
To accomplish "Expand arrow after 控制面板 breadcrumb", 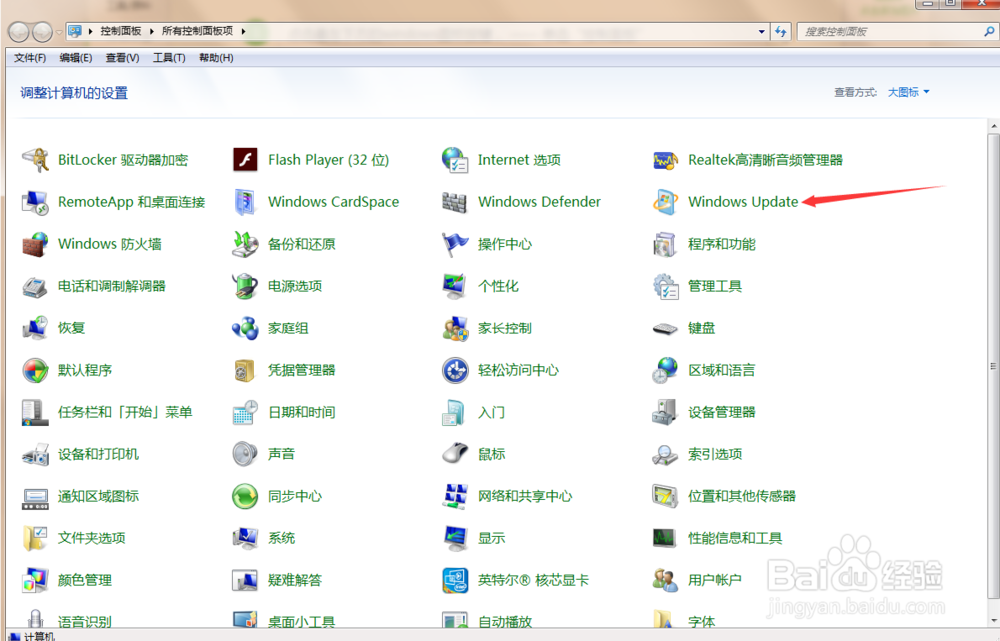I will [x=152, y=31].
